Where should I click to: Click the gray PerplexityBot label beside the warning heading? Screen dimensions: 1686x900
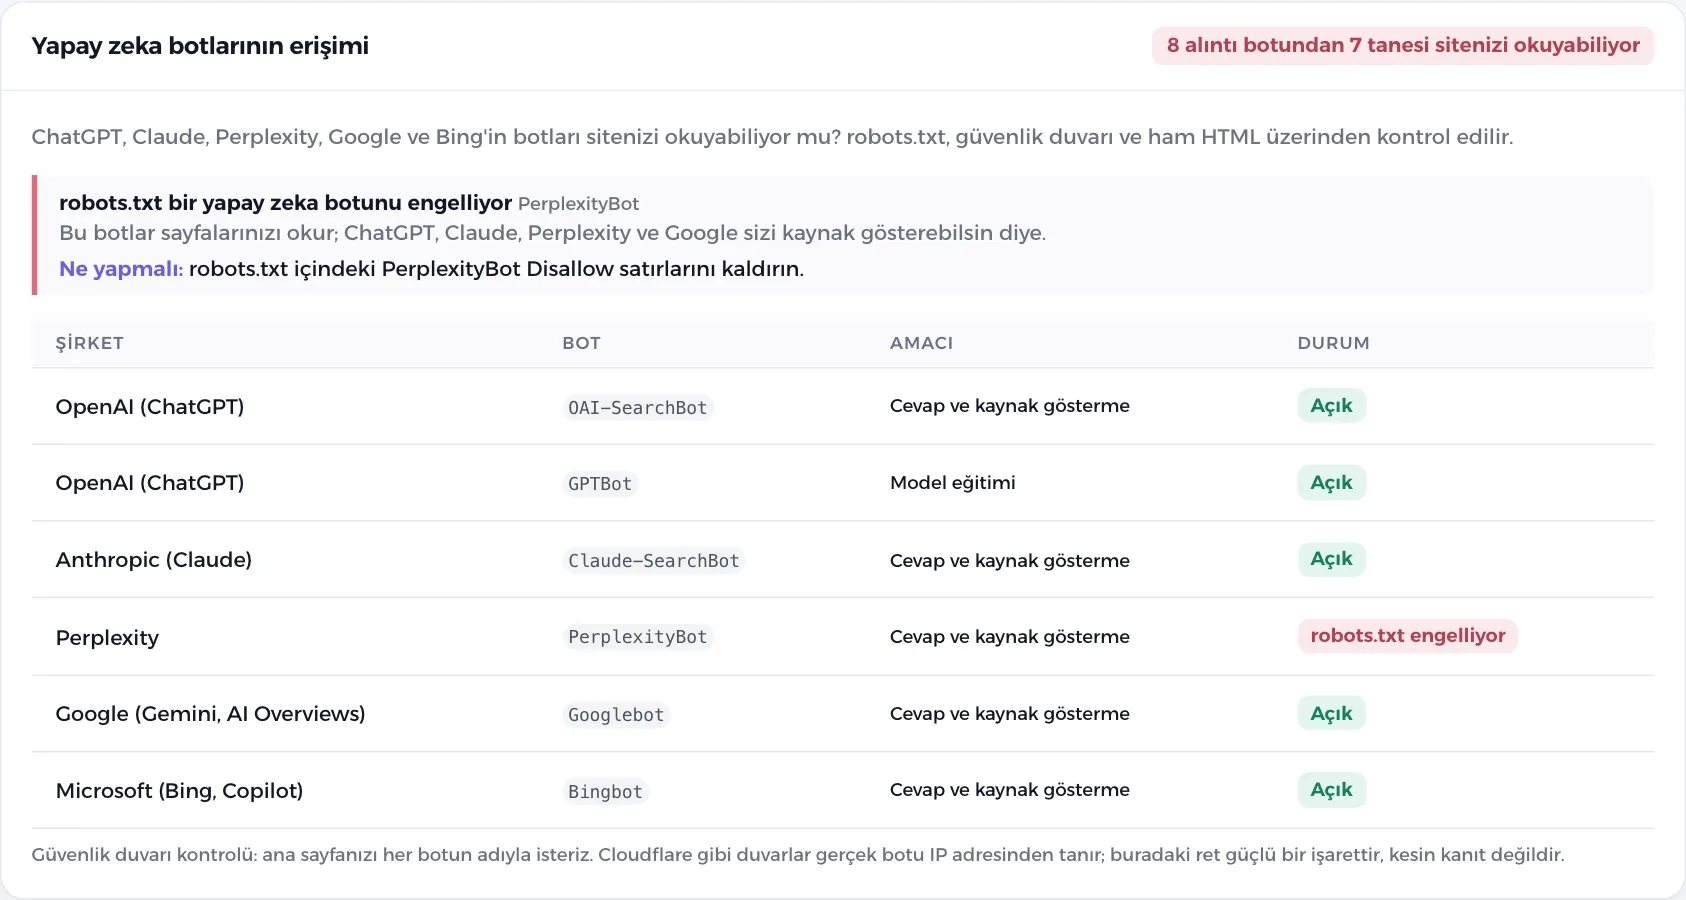pyautogui.click(x=578, y=204)
